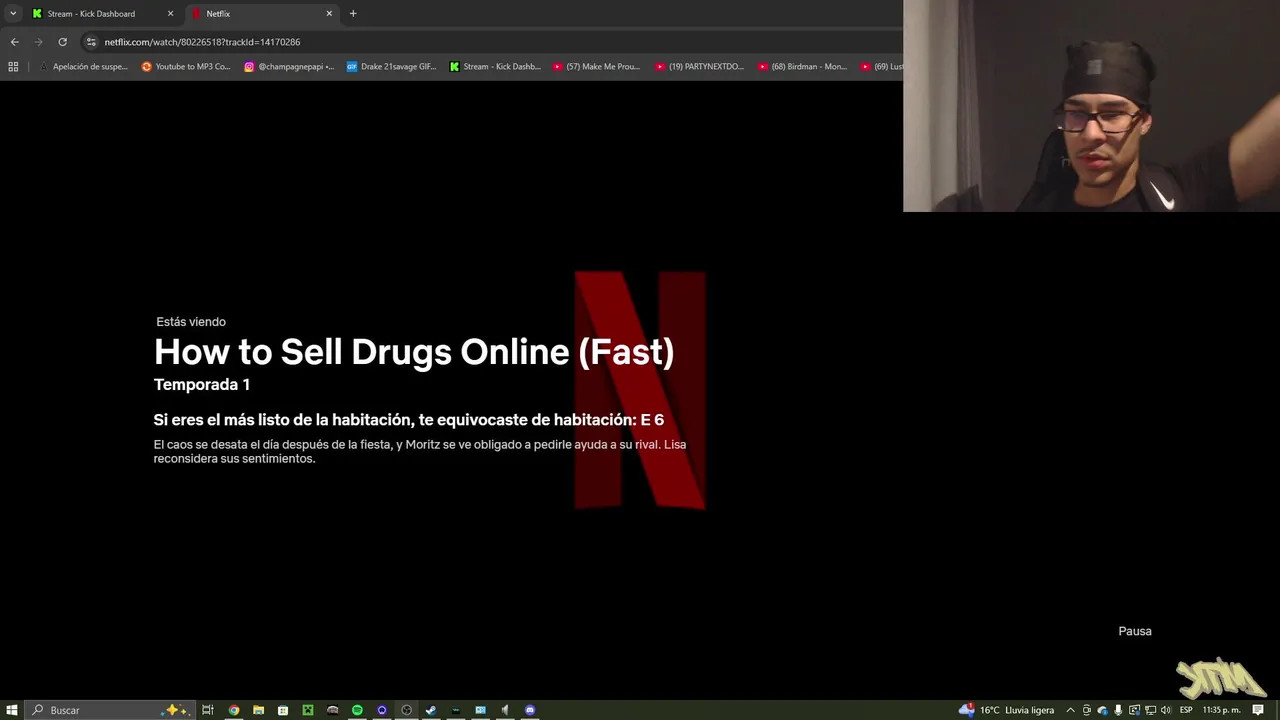1280x720 pixels.
Task: Open the Apelación de suspe... bookmark
Action: [83, 67]
